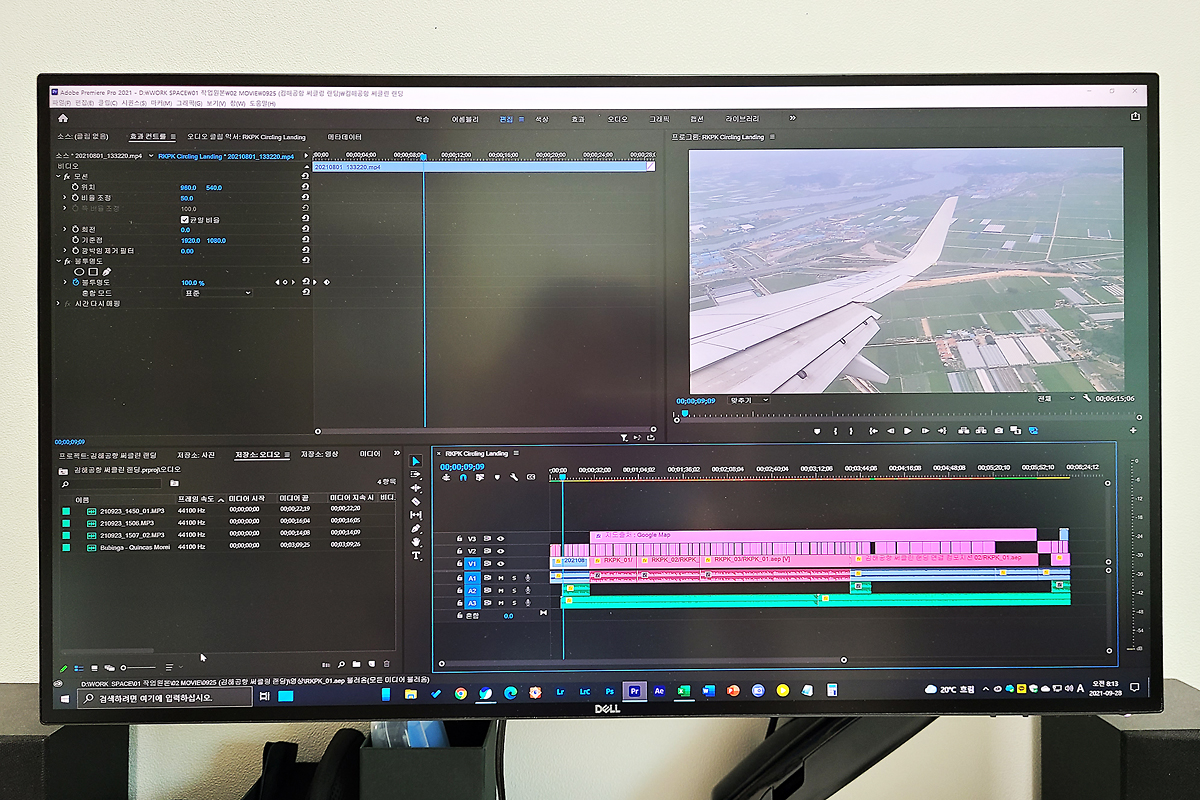Open the playback resolution dropdown
The width and height of the screenshot is (1200, 800).
point(1058,398)
